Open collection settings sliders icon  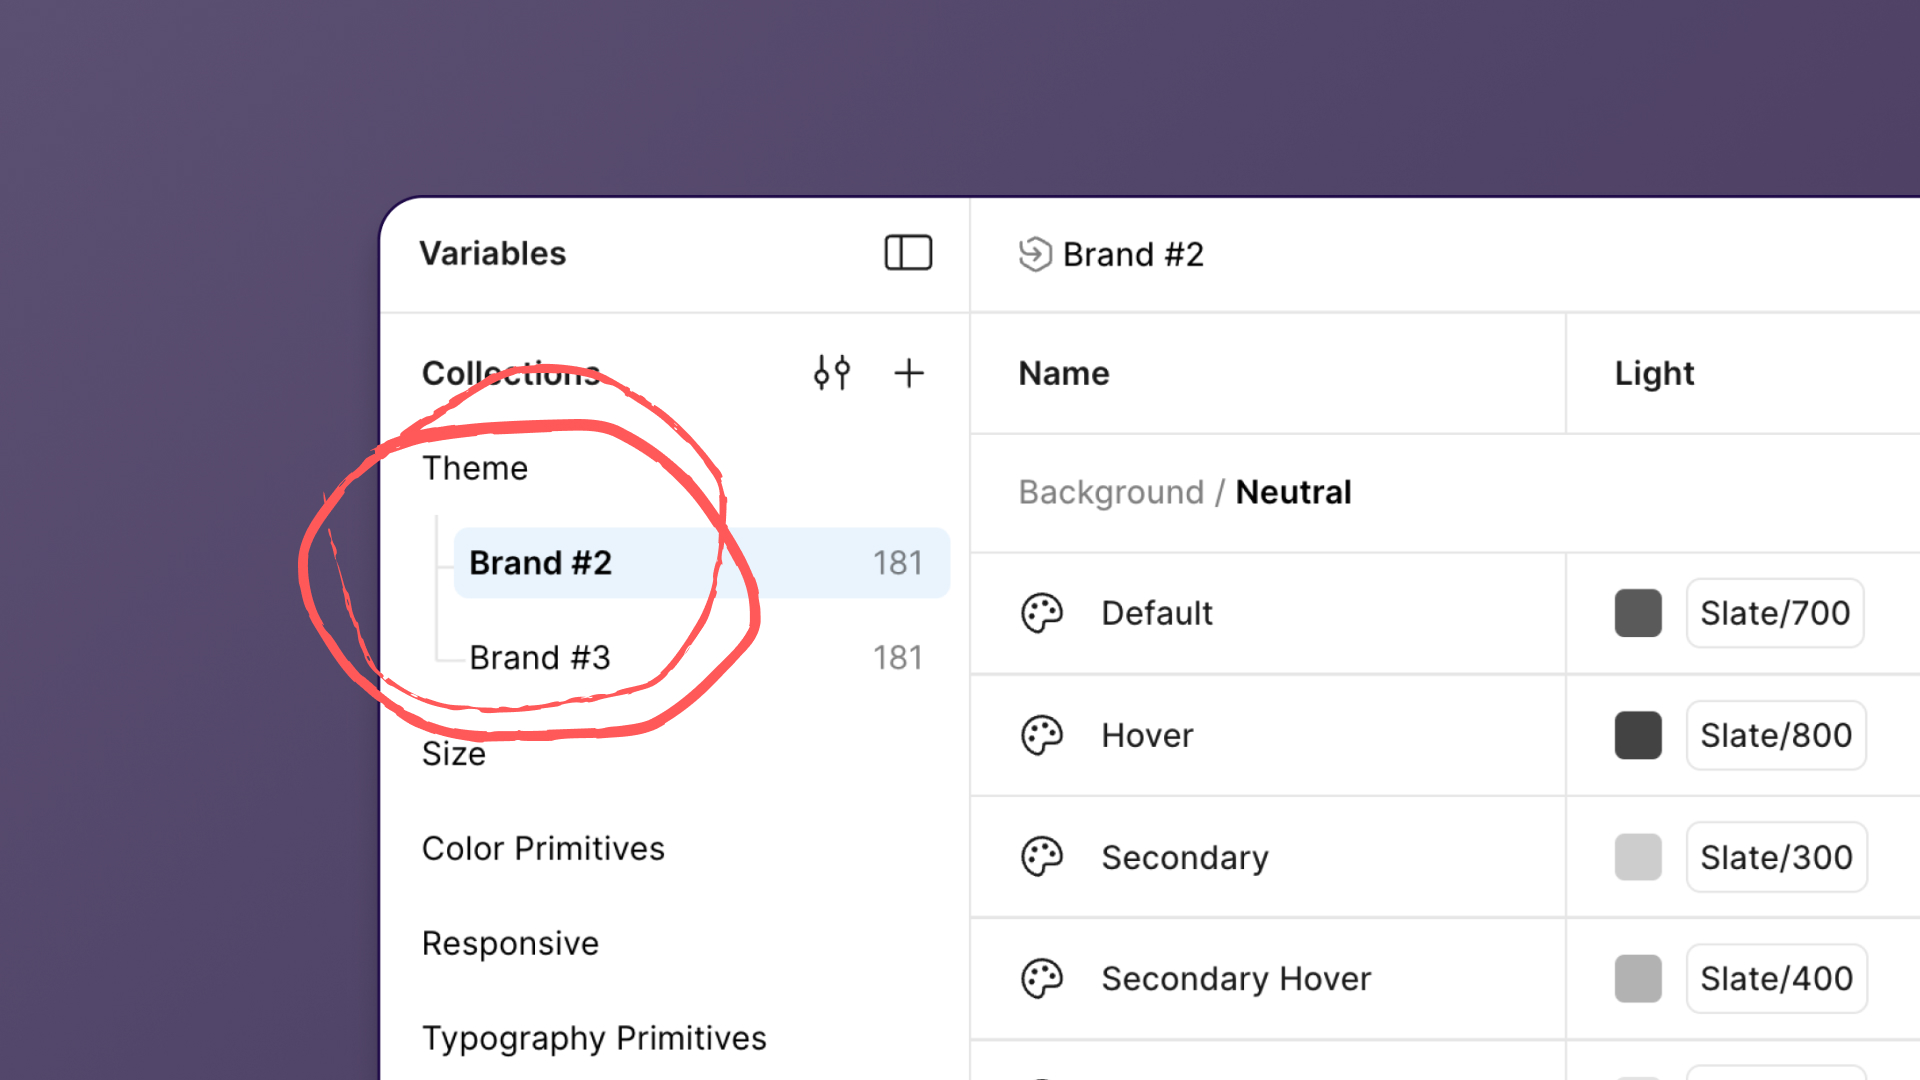(x=831, y=373)
